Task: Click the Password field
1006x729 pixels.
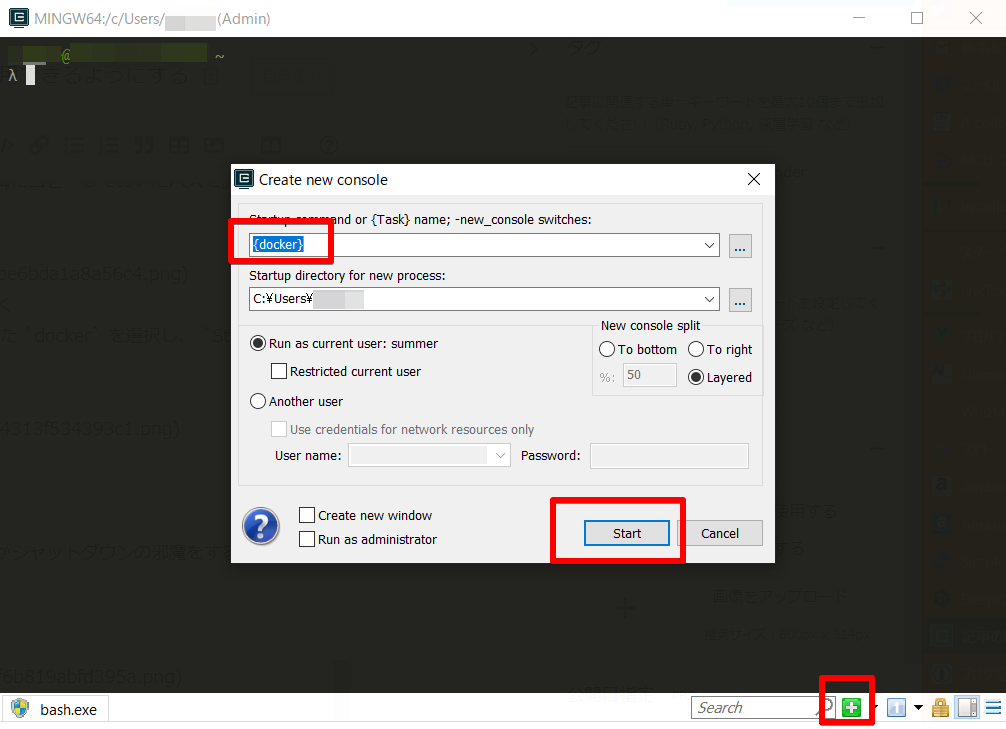Action: tap(669, 456)
